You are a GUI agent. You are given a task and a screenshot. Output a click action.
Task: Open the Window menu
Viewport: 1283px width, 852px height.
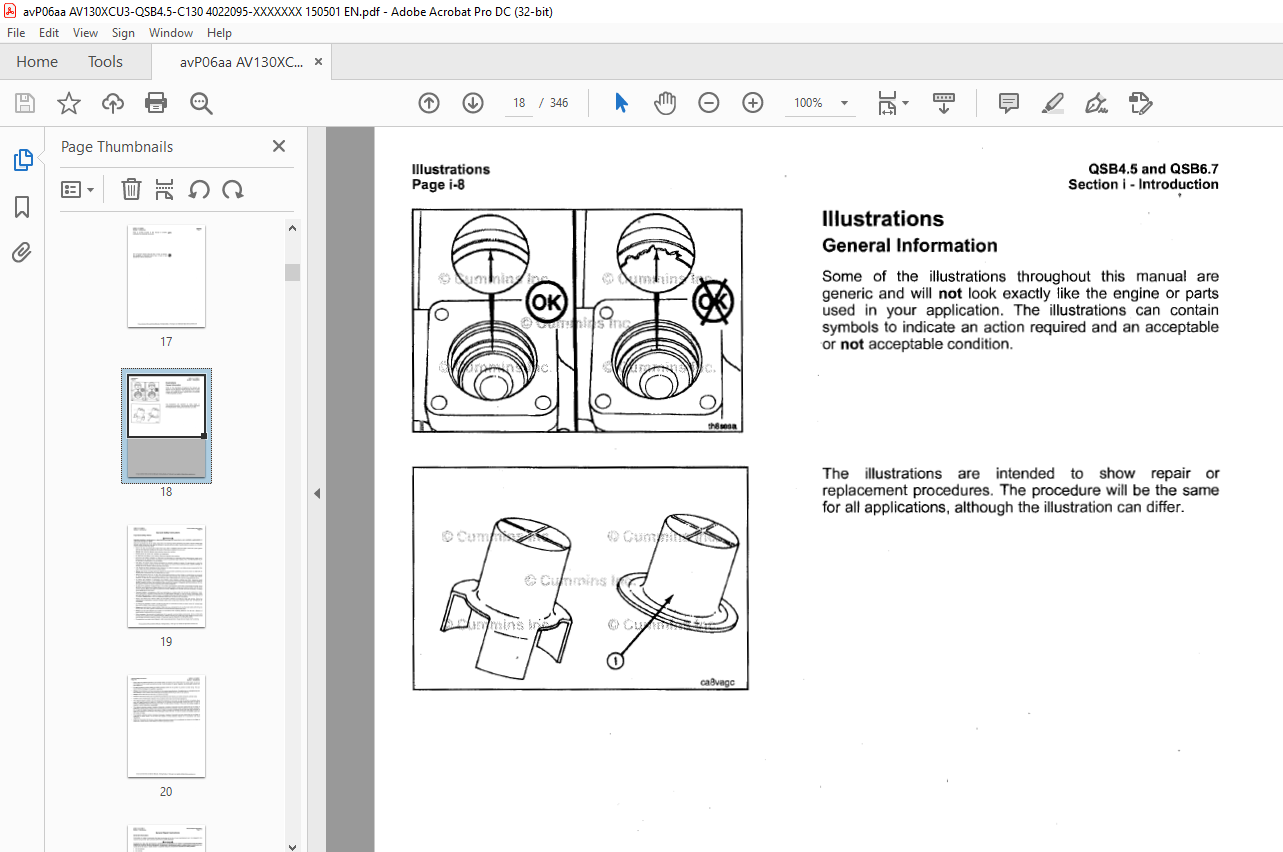point(171,33)
